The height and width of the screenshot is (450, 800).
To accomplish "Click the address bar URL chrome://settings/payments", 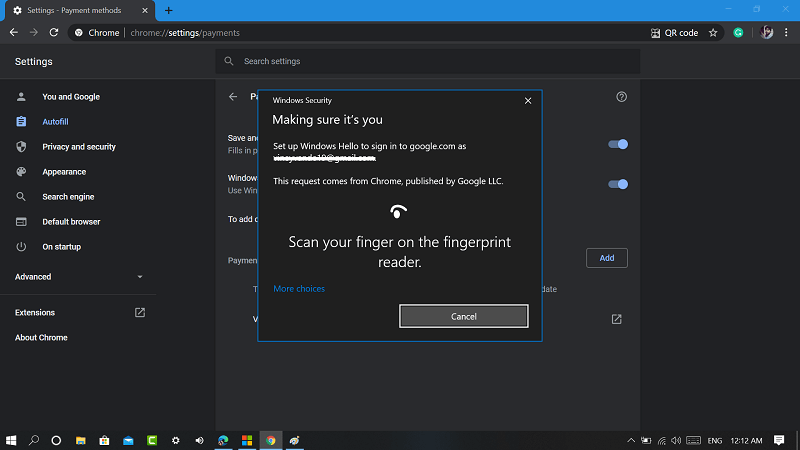I will pos(185,33).
